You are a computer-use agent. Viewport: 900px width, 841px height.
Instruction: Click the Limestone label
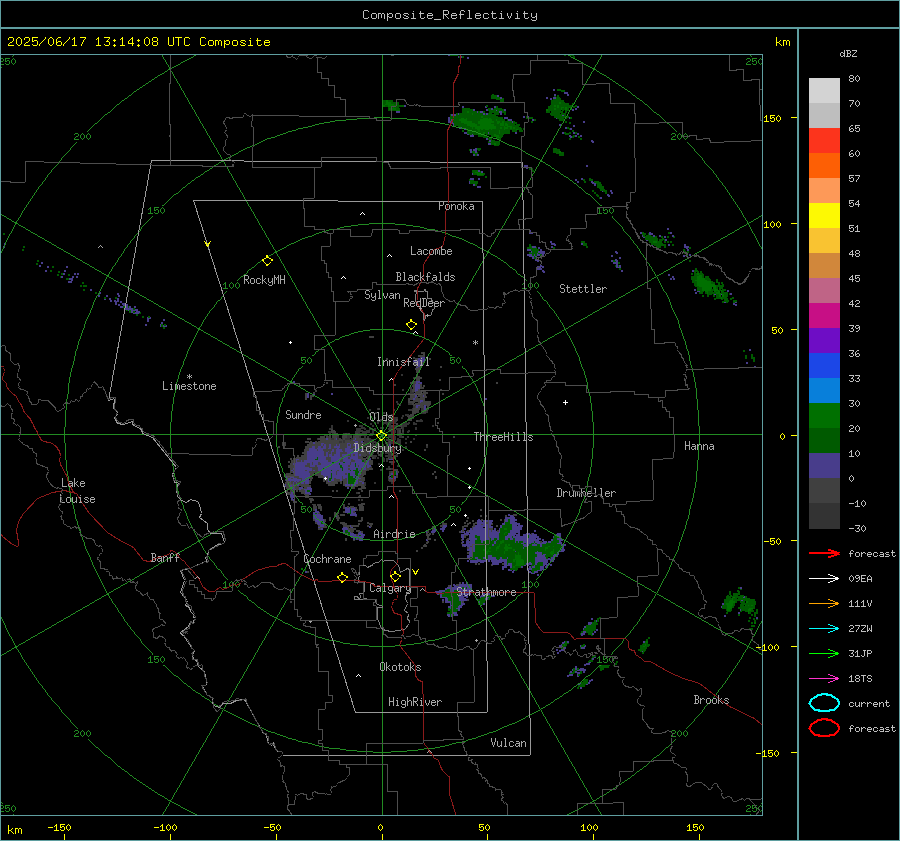[189, 386]
